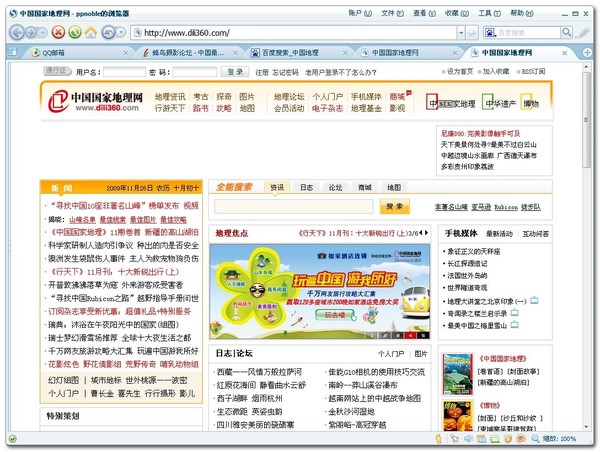The height and width of the screenshot is (452, 600).
Task: Open the 查看 menu
Action: [424, 13]
